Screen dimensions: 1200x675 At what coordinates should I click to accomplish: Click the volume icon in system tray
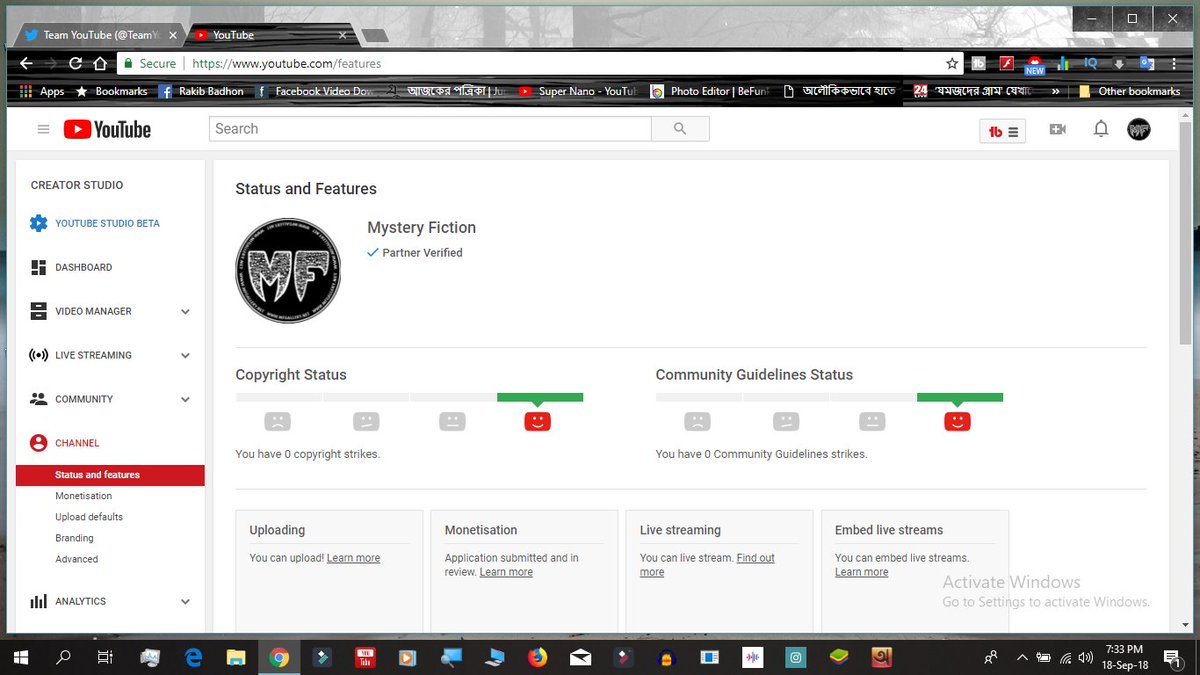pyautogui.click(x=1088, y=657)
